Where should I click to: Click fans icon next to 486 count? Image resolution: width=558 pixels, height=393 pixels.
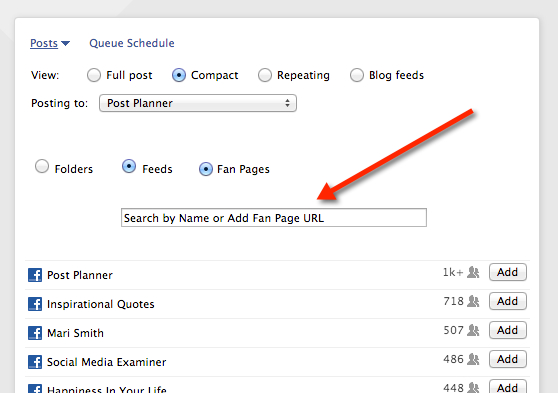tap(473, 359)
